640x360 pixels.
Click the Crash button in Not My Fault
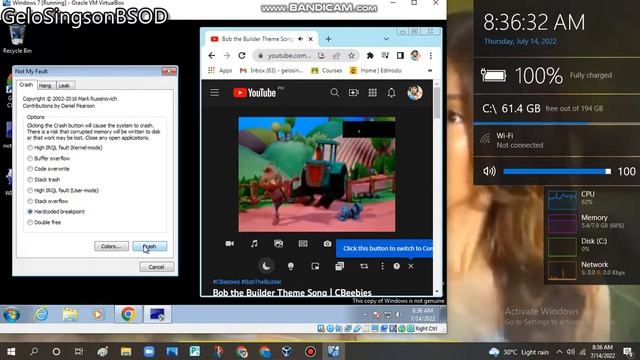149,247
